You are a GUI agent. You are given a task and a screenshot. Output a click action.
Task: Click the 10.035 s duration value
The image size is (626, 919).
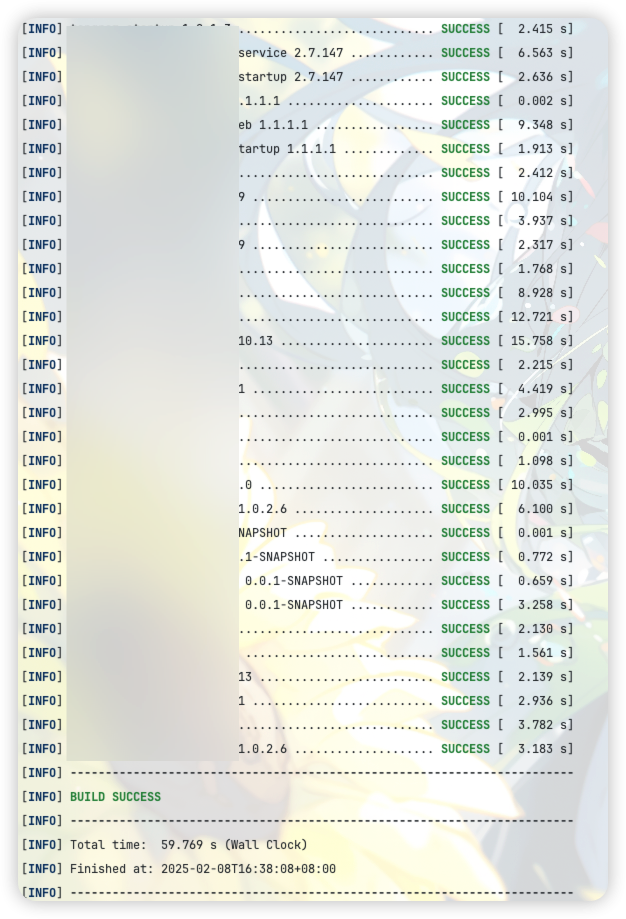click(x=539, y=485)
